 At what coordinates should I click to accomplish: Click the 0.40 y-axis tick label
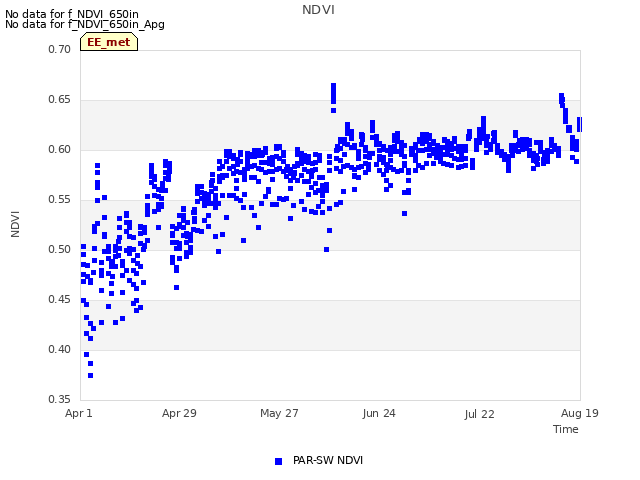(60, 349)
